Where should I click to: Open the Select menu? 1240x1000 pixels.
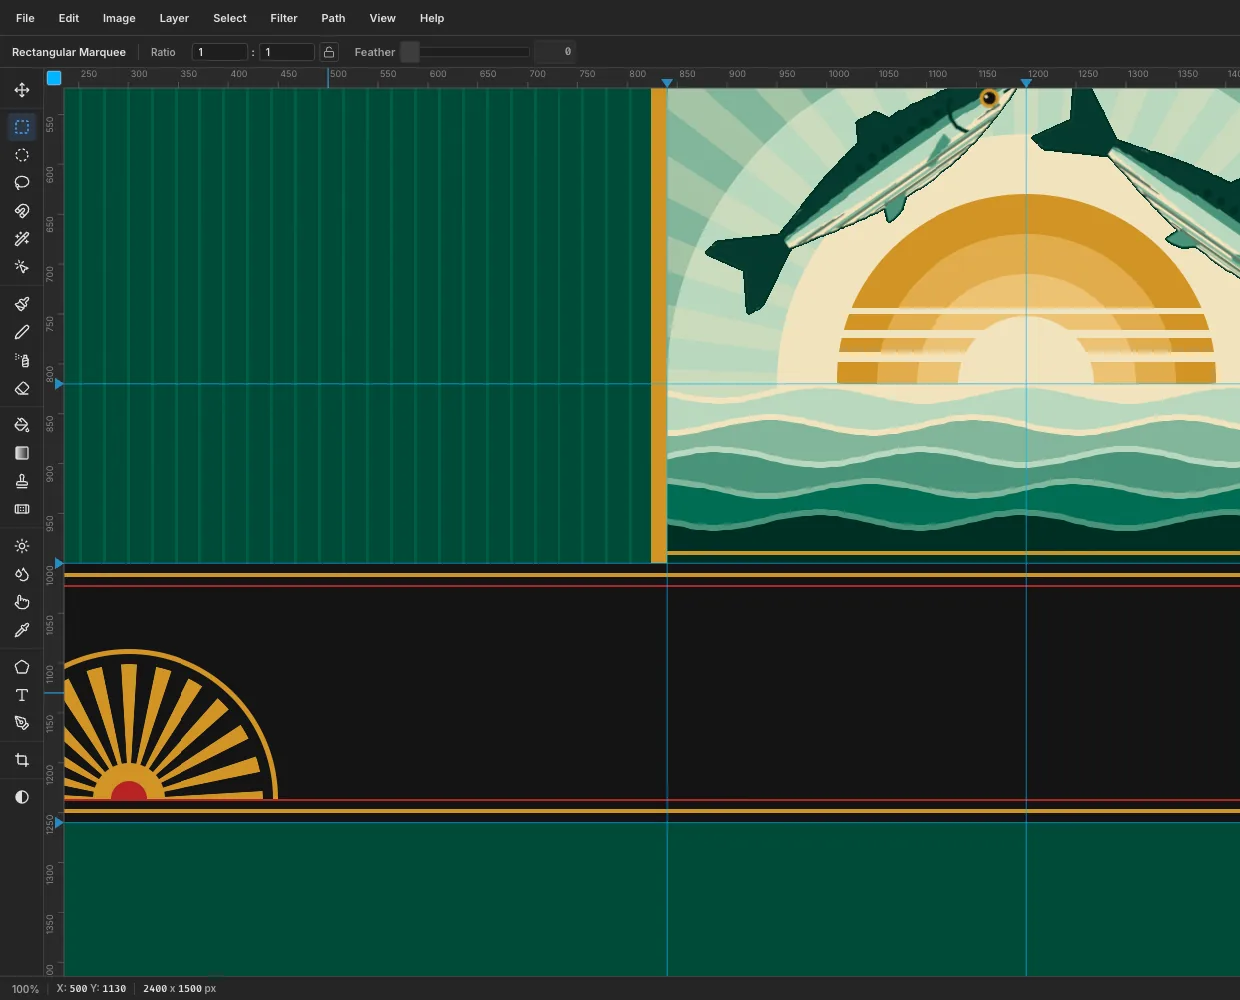click(x=230, y=18)
